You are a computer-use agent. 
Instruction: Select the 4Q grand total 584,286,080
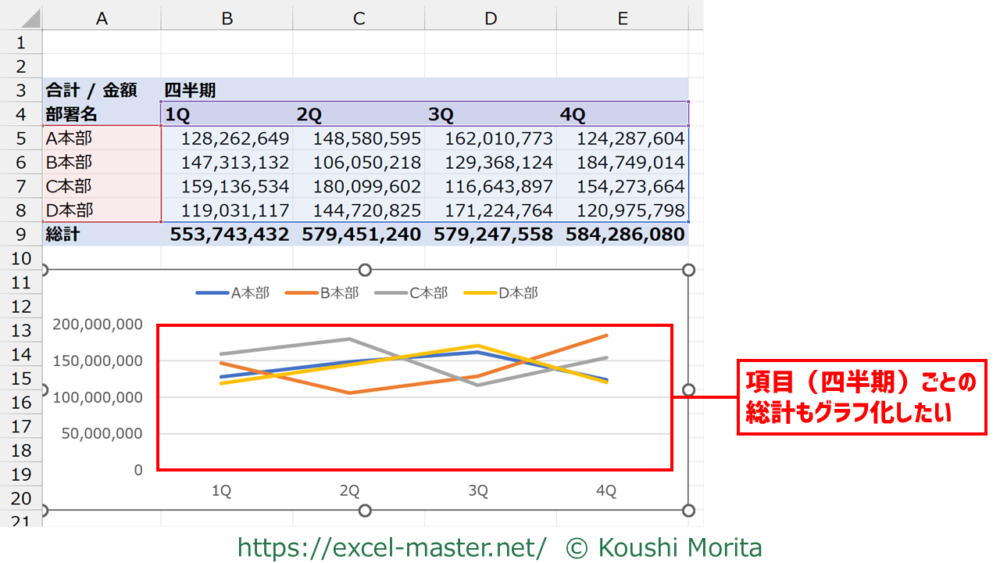[625, 234]
